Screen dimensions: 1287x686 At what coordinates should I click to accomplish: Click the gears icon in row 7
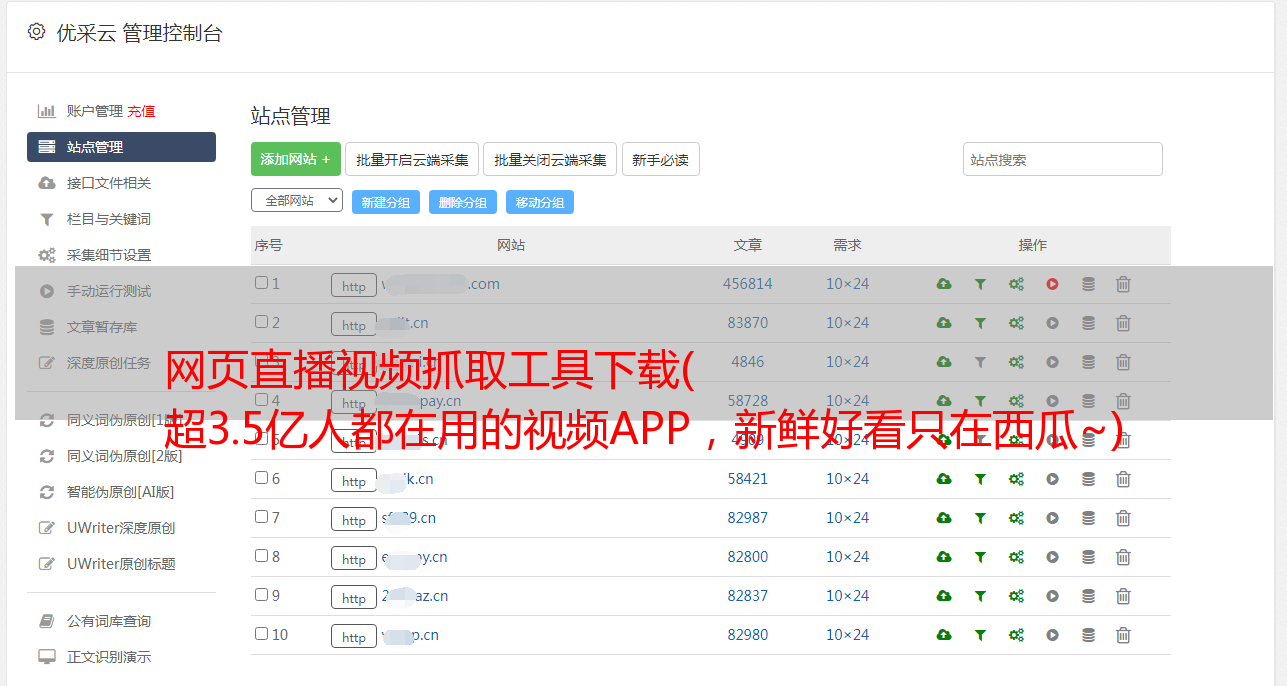coord(1016,518)
